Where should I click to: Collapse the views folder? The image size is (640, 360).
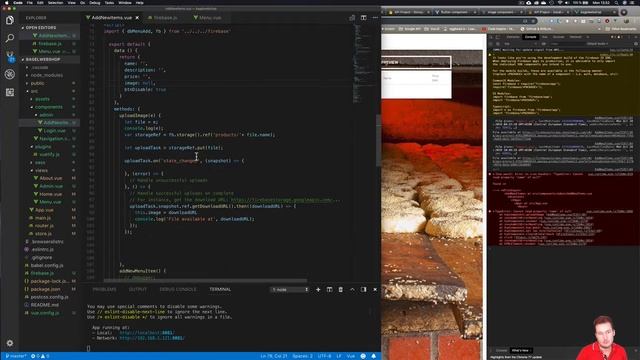(41, 170)
